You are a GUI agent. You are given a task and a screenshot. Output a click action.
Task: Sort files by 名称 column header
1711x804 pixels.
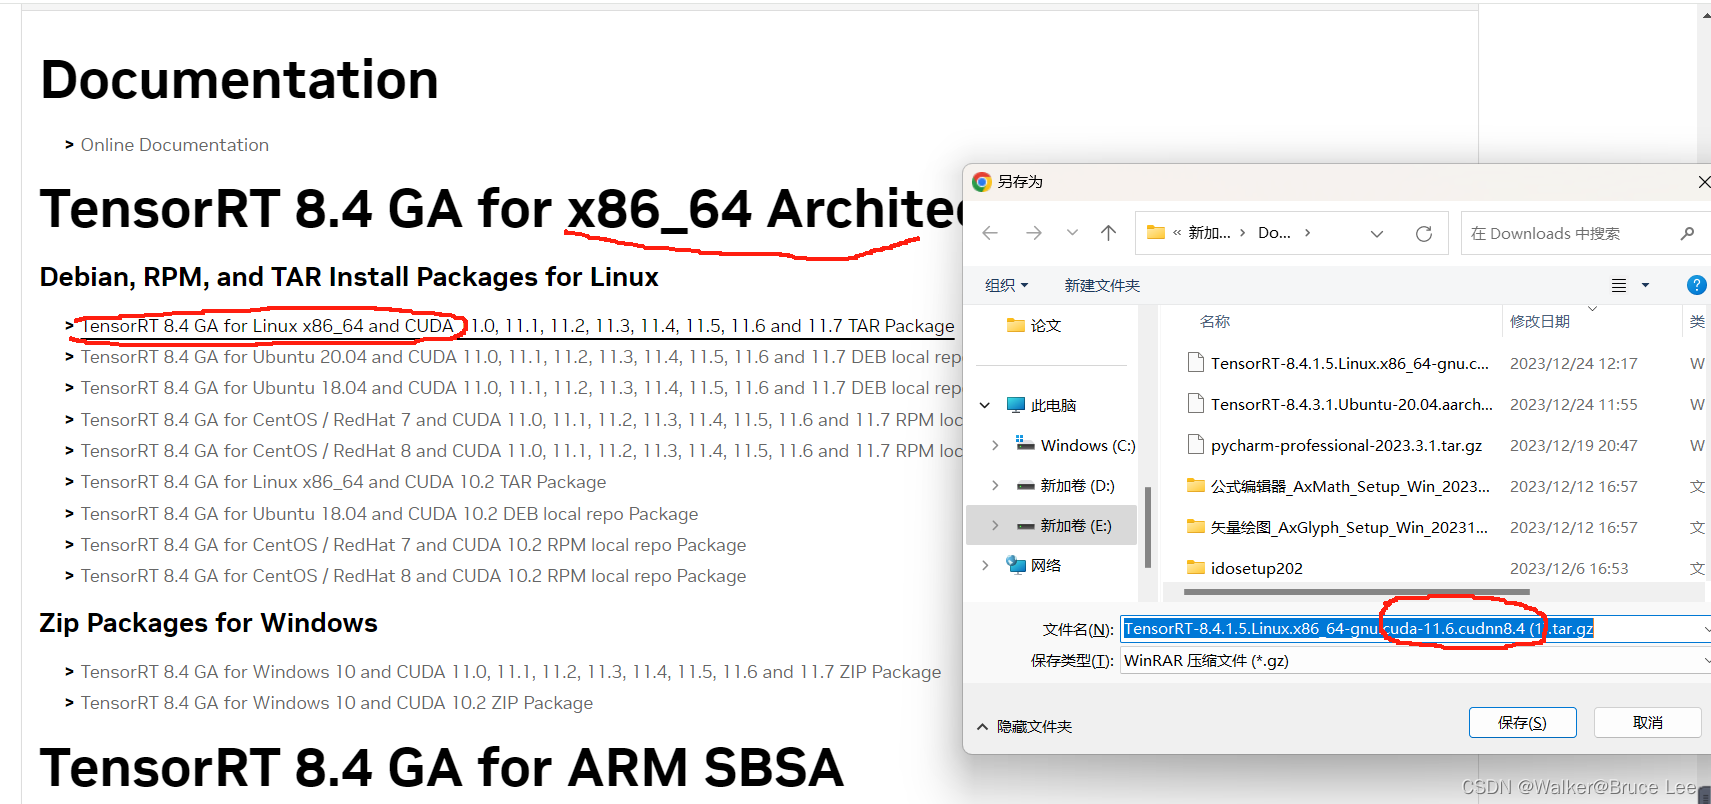click(1215, 321)
